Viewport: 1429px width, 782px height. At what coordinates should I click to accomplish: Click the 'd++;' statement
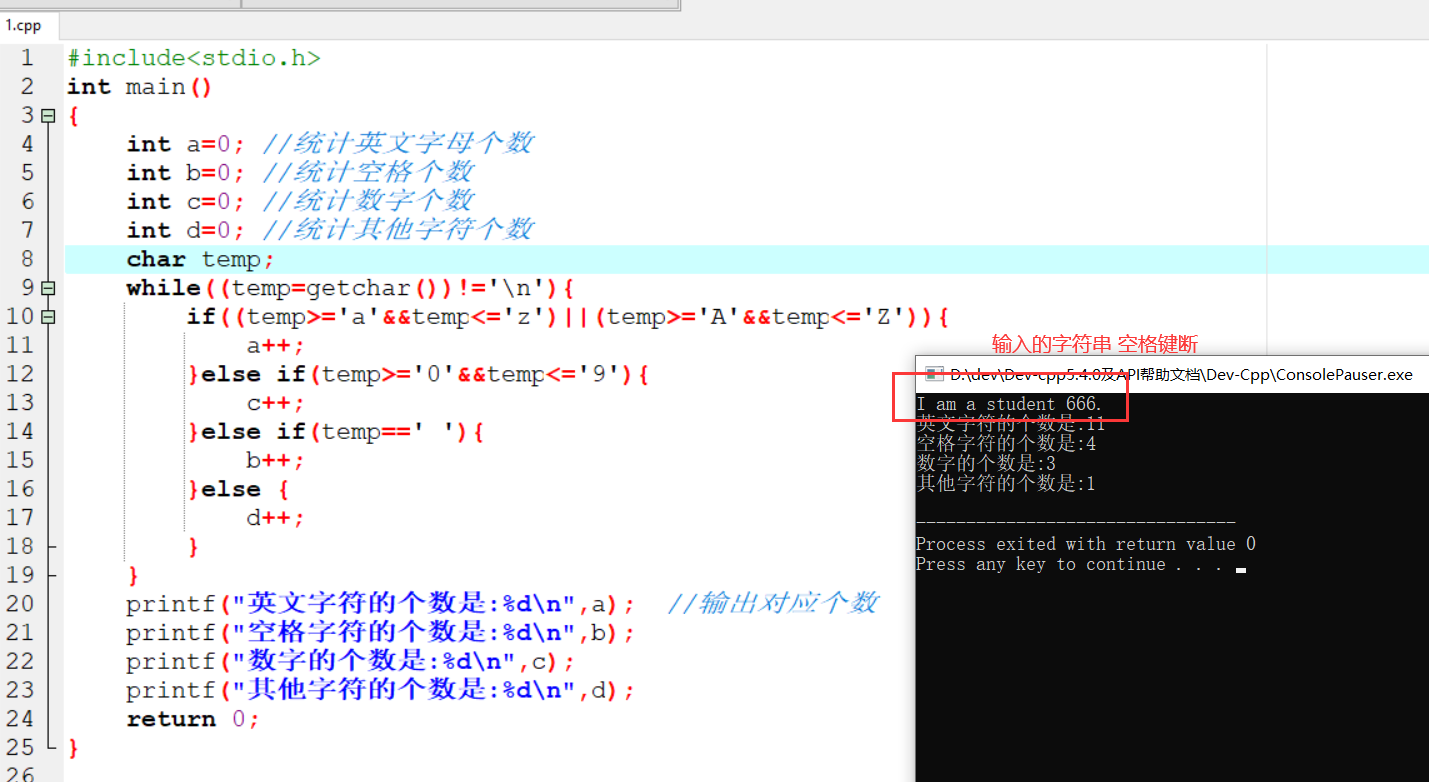[276, 518]
